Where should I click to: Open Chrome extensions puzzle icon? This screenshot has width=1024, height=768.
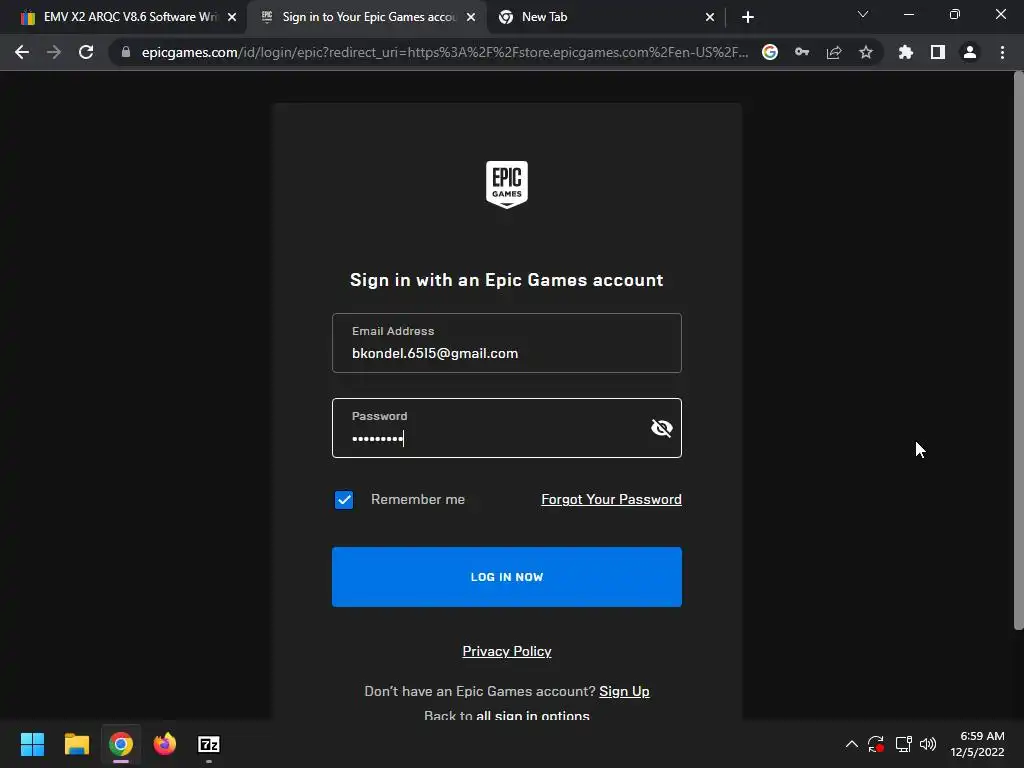906,52
